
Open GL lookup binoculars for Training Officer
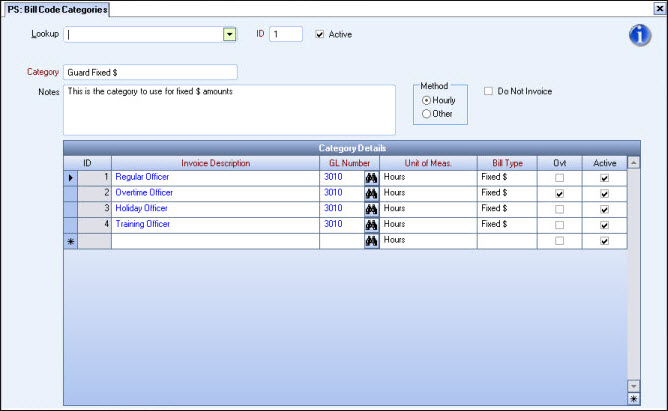pos(371,225)
